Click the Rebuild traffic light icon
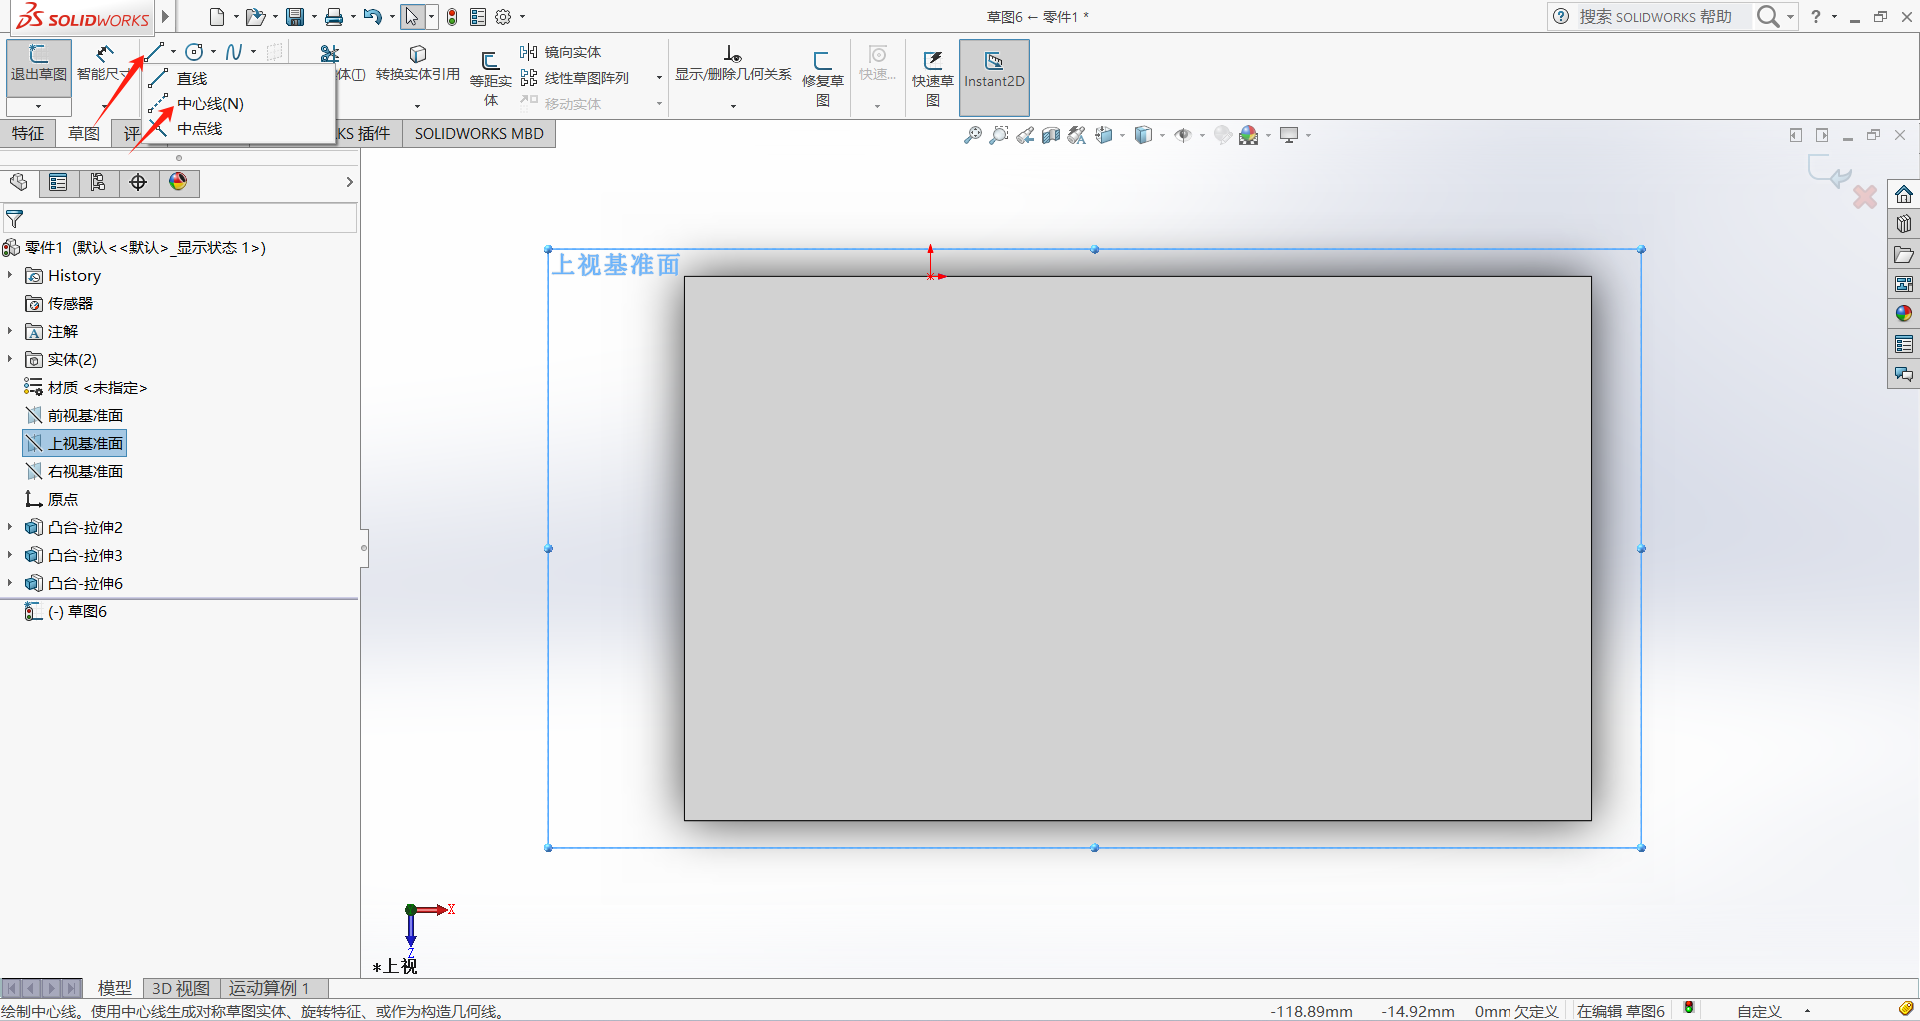The image size is (1920, 1021). click(x=452, y=17)
